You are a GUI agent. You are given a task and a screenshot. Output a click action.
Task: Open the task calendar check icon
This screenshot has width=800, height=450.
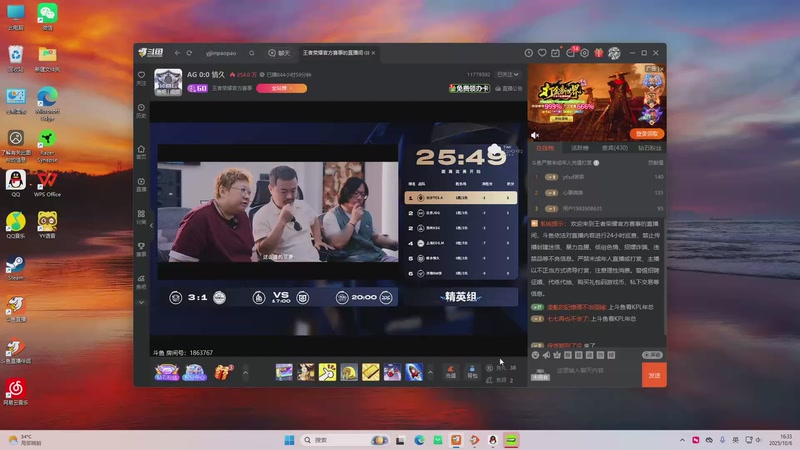(556, 53)
